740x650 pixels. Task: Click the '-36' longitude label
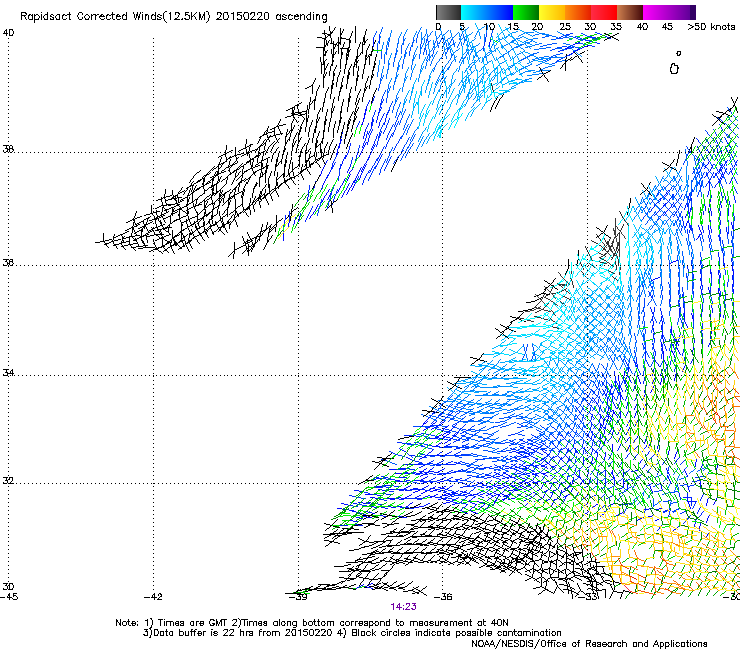[x=443, y=597]
